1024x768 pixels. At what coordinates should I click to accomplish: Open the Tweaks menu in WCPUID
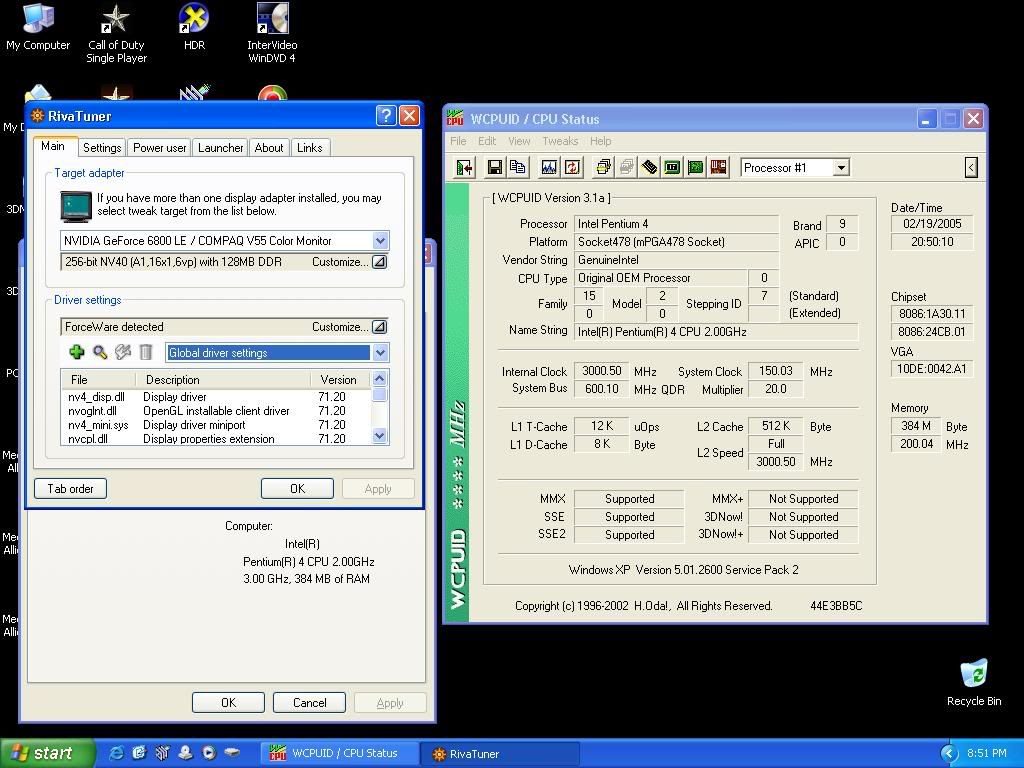click(560, 141)
